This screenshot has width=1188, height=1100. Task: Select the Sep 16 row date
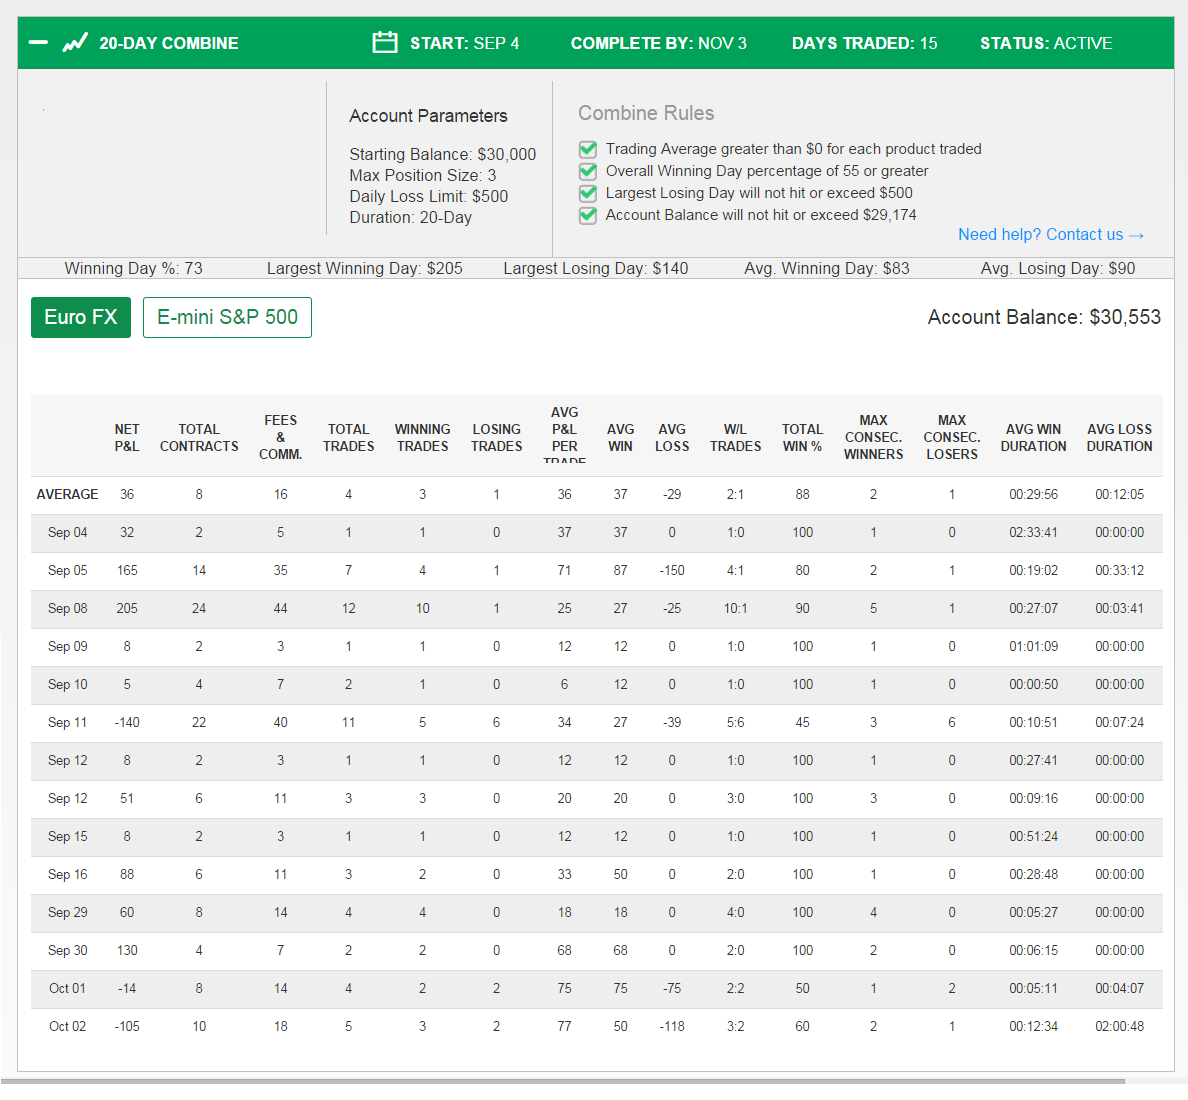tap(67, 873)
